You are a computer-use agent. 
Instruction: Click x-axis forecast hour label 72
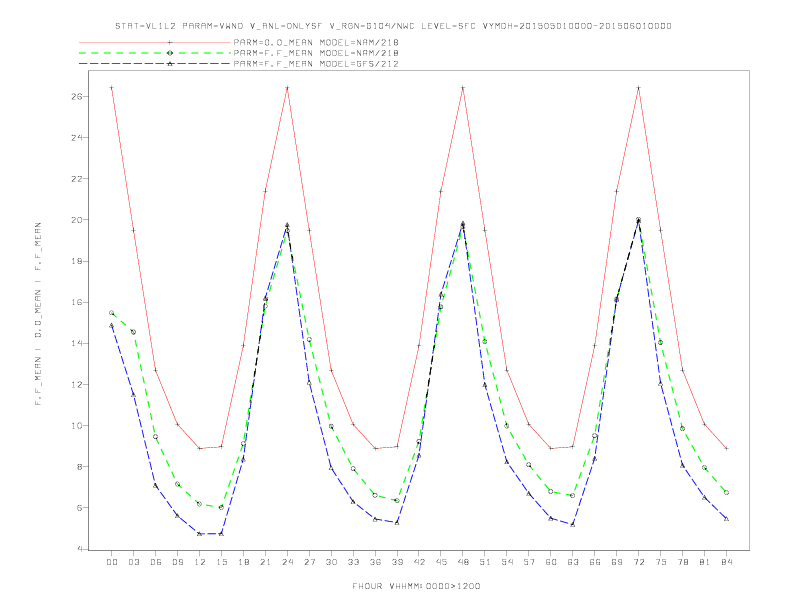click(x=638, y=562)
